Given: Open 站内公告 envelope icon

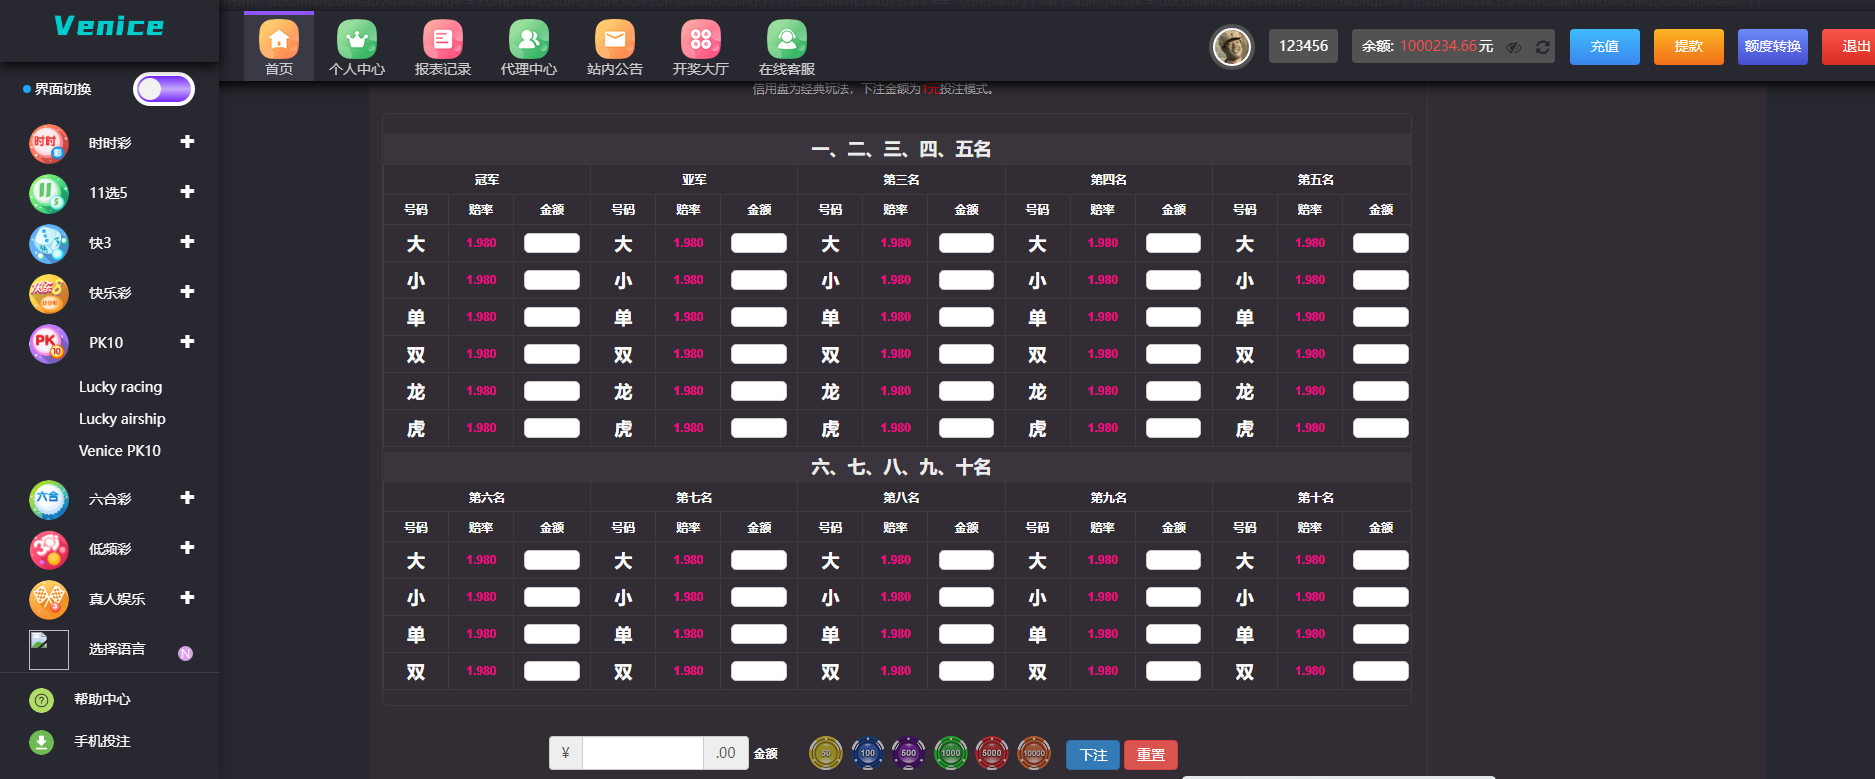Looking at the screenshot, I should coord(615,40).
